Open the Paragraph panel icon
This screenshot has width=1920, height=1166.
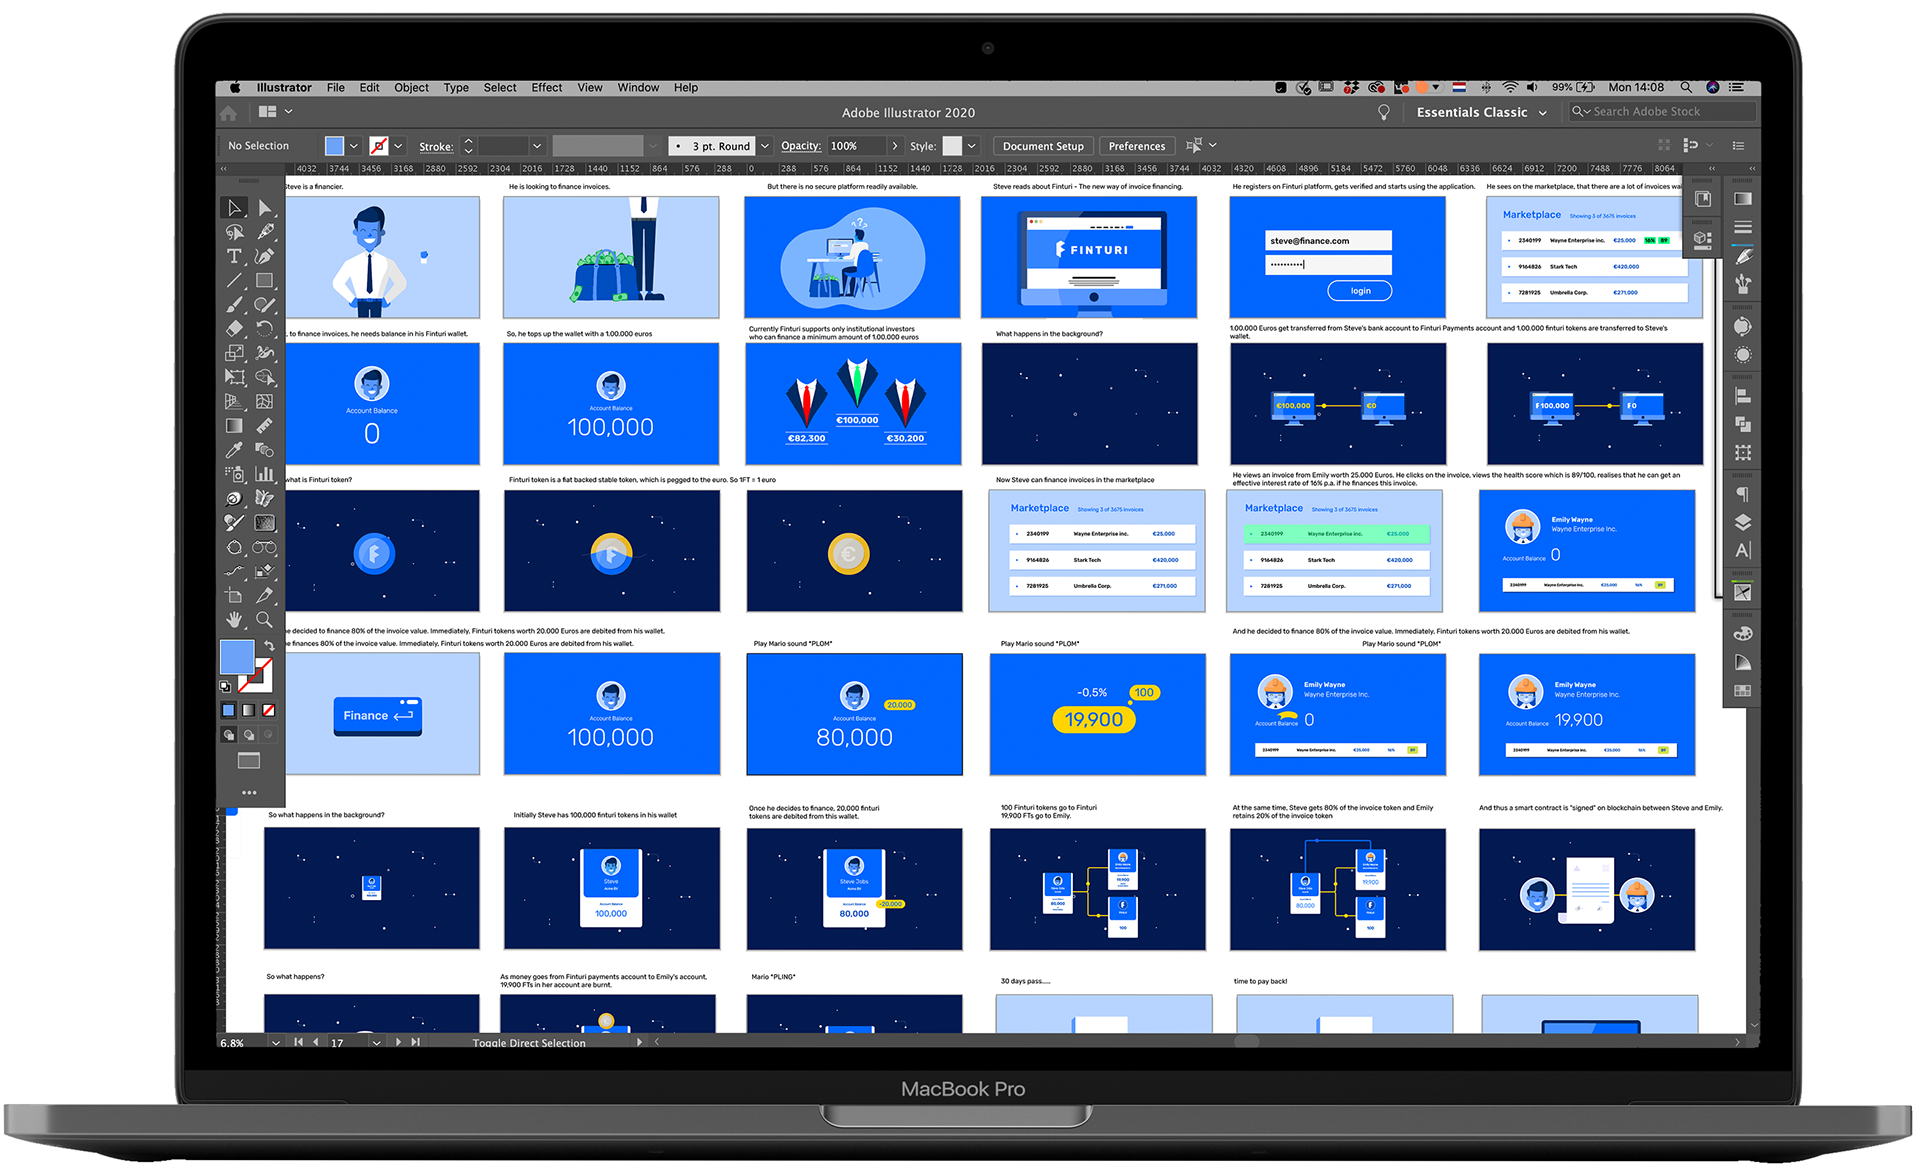pyautogui.click(x=1743, y=494)
